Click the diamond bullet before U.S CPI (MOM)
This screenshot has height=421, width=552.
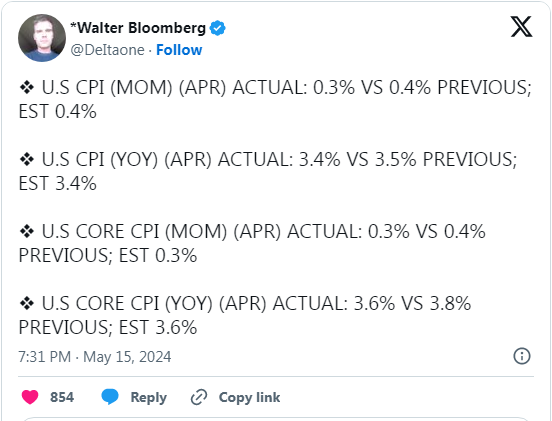27,87
